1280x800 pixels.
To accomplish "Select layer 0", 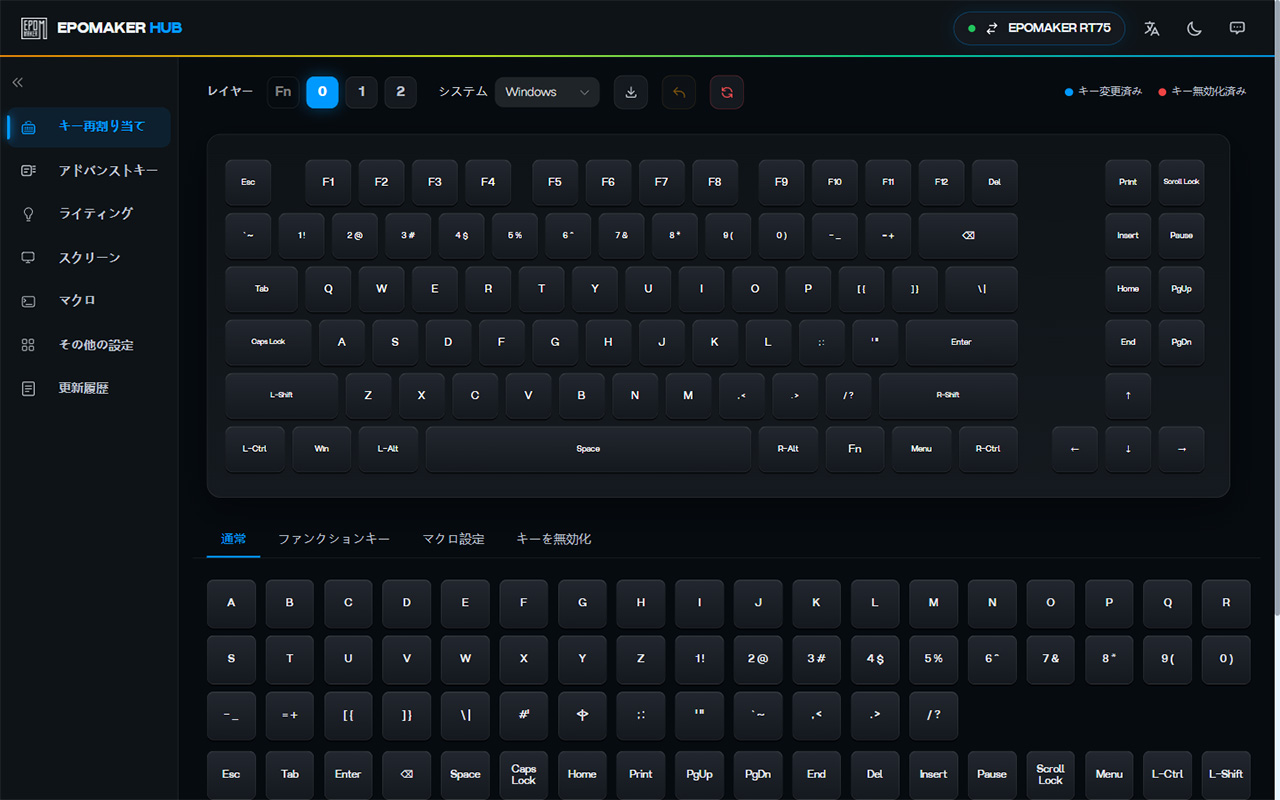I will click(x=322, y=92).
